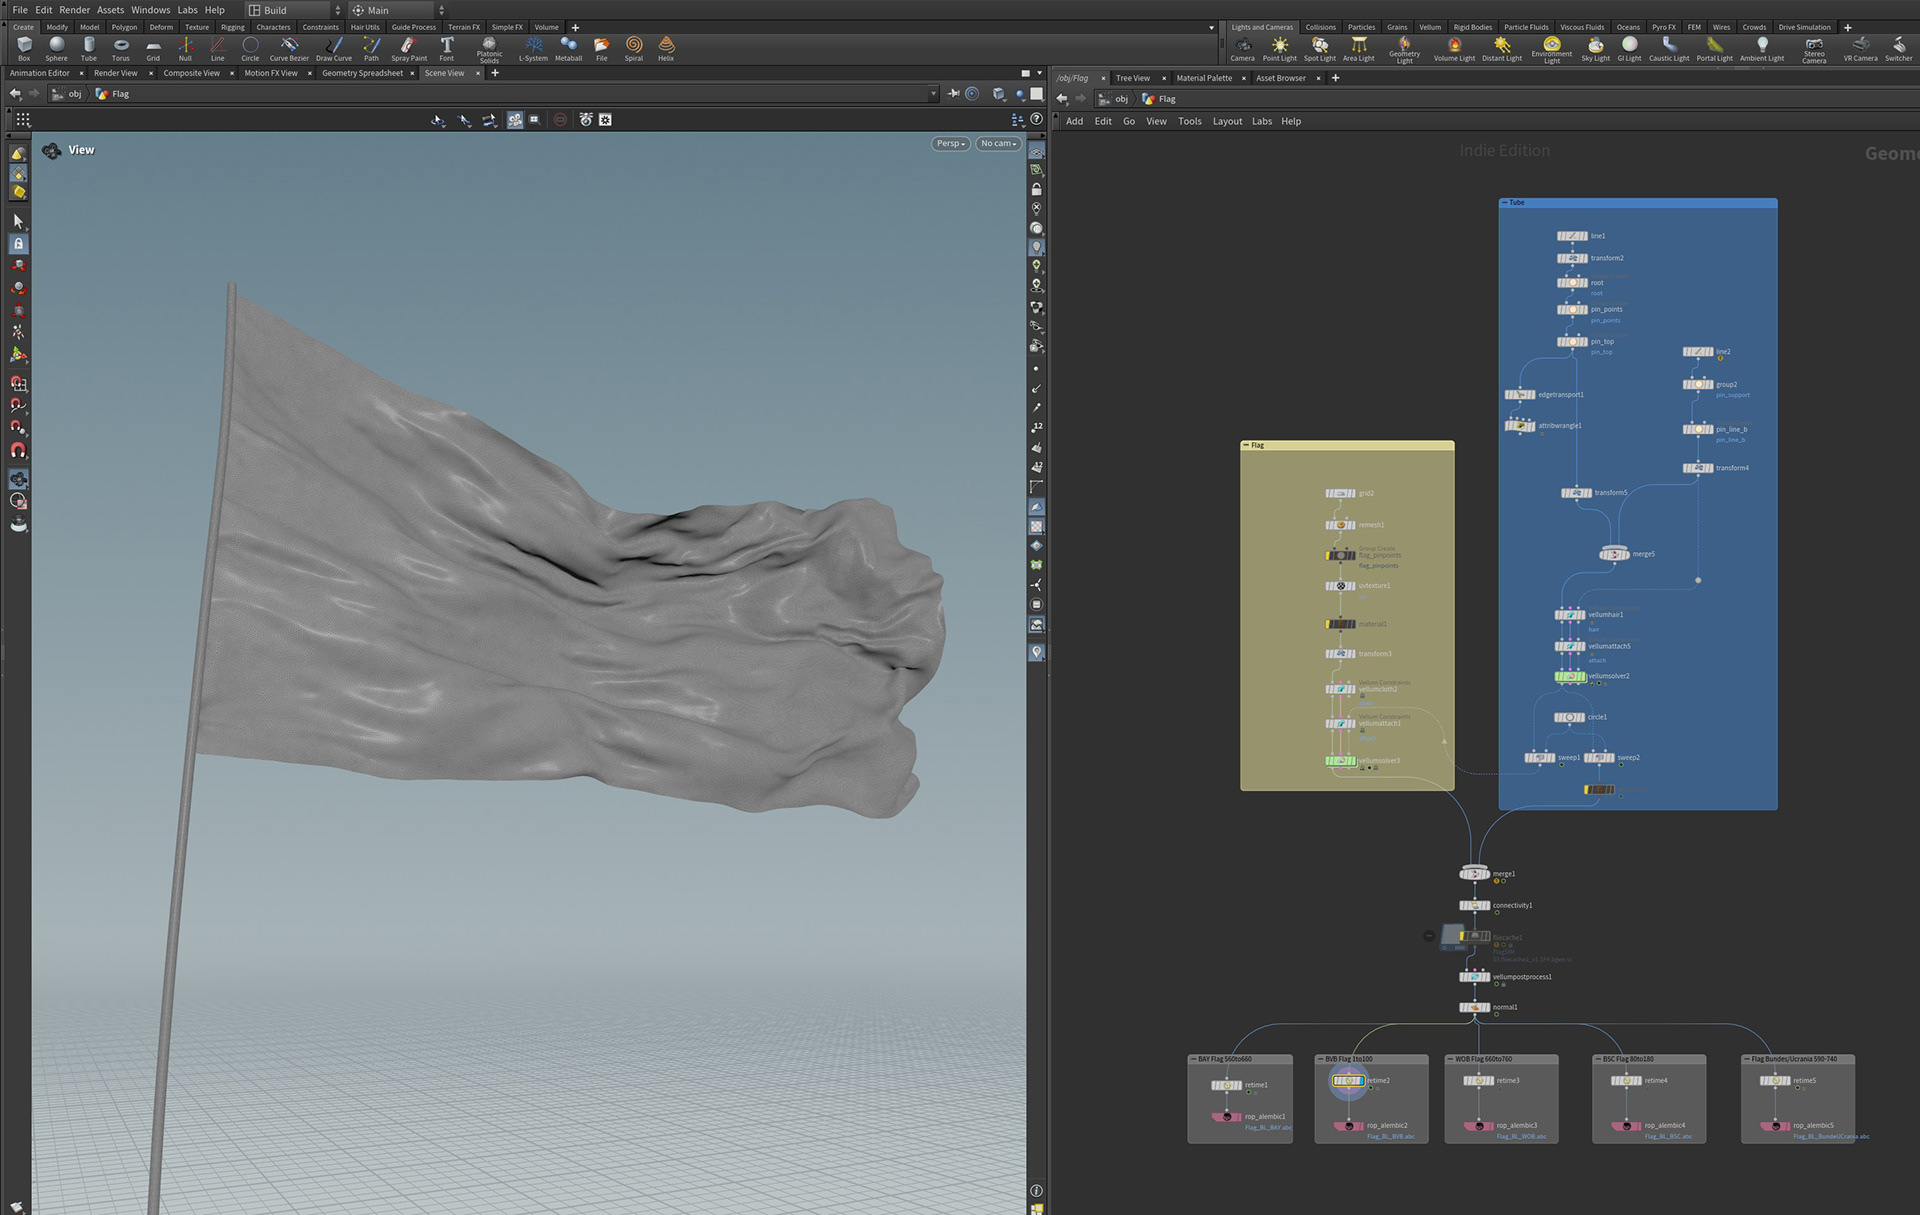The height and width of the screenshot is (1215, 1920).
Task: Add a Camera from the shelf
Action: (x=1242, y=47)
